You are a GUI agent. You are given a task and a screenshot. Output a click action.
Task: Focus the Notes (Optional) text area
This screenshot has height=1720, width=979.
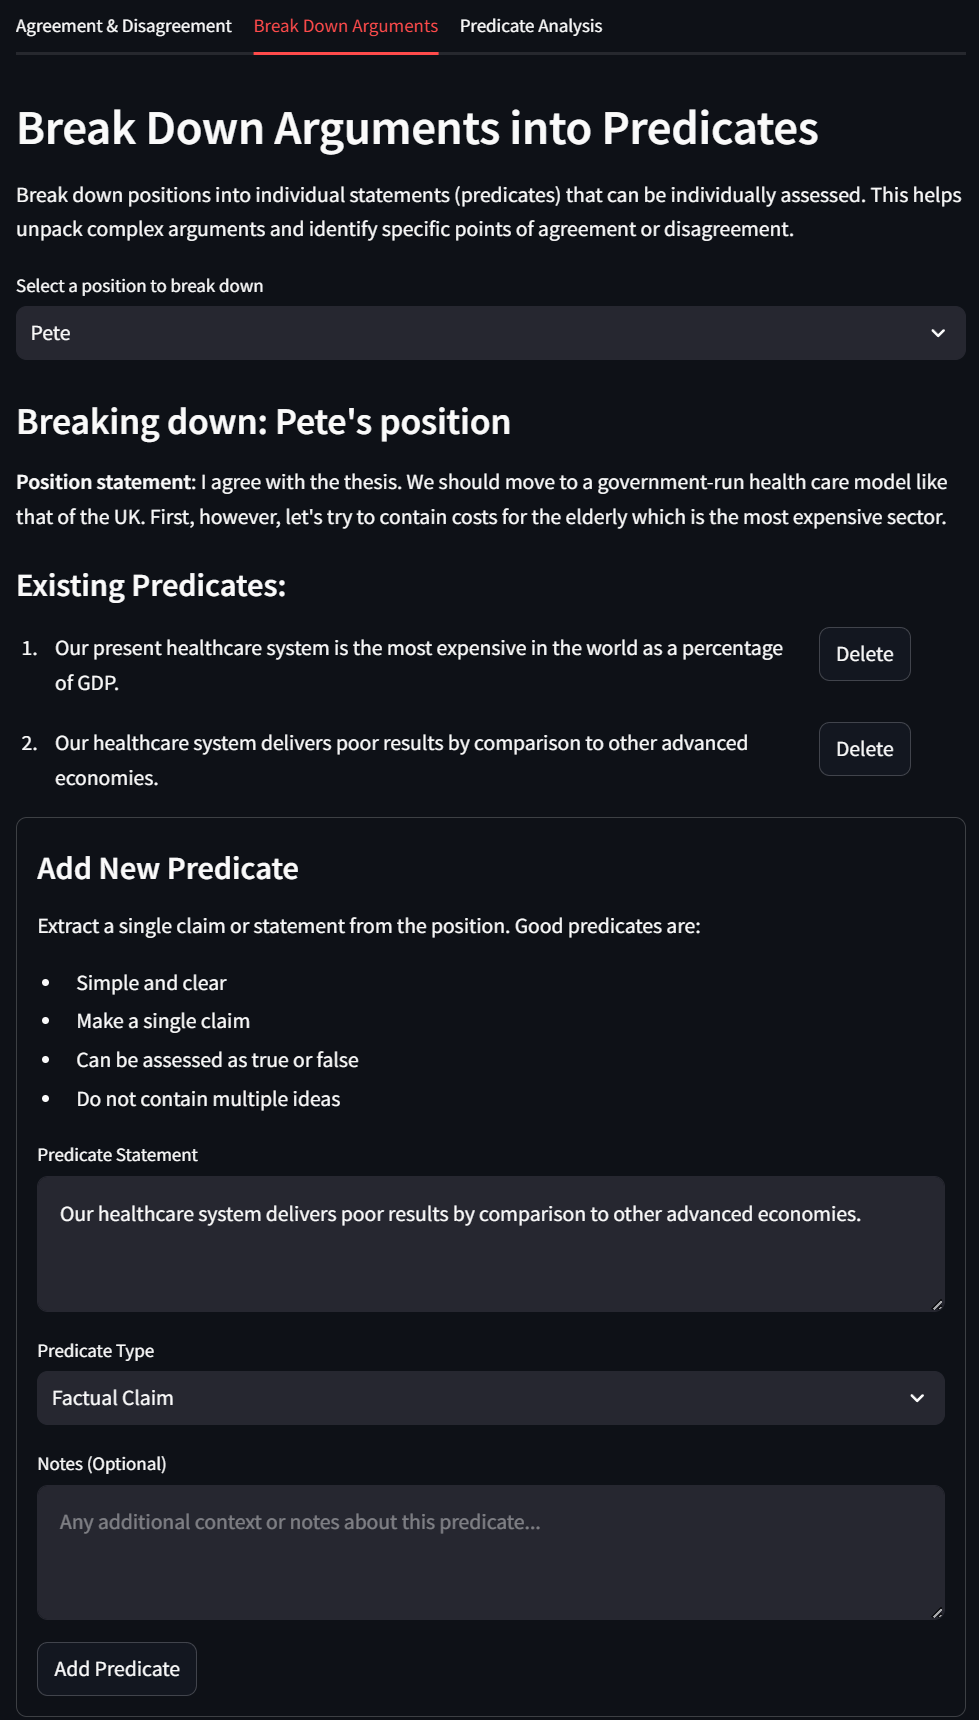pos(490,1551)
